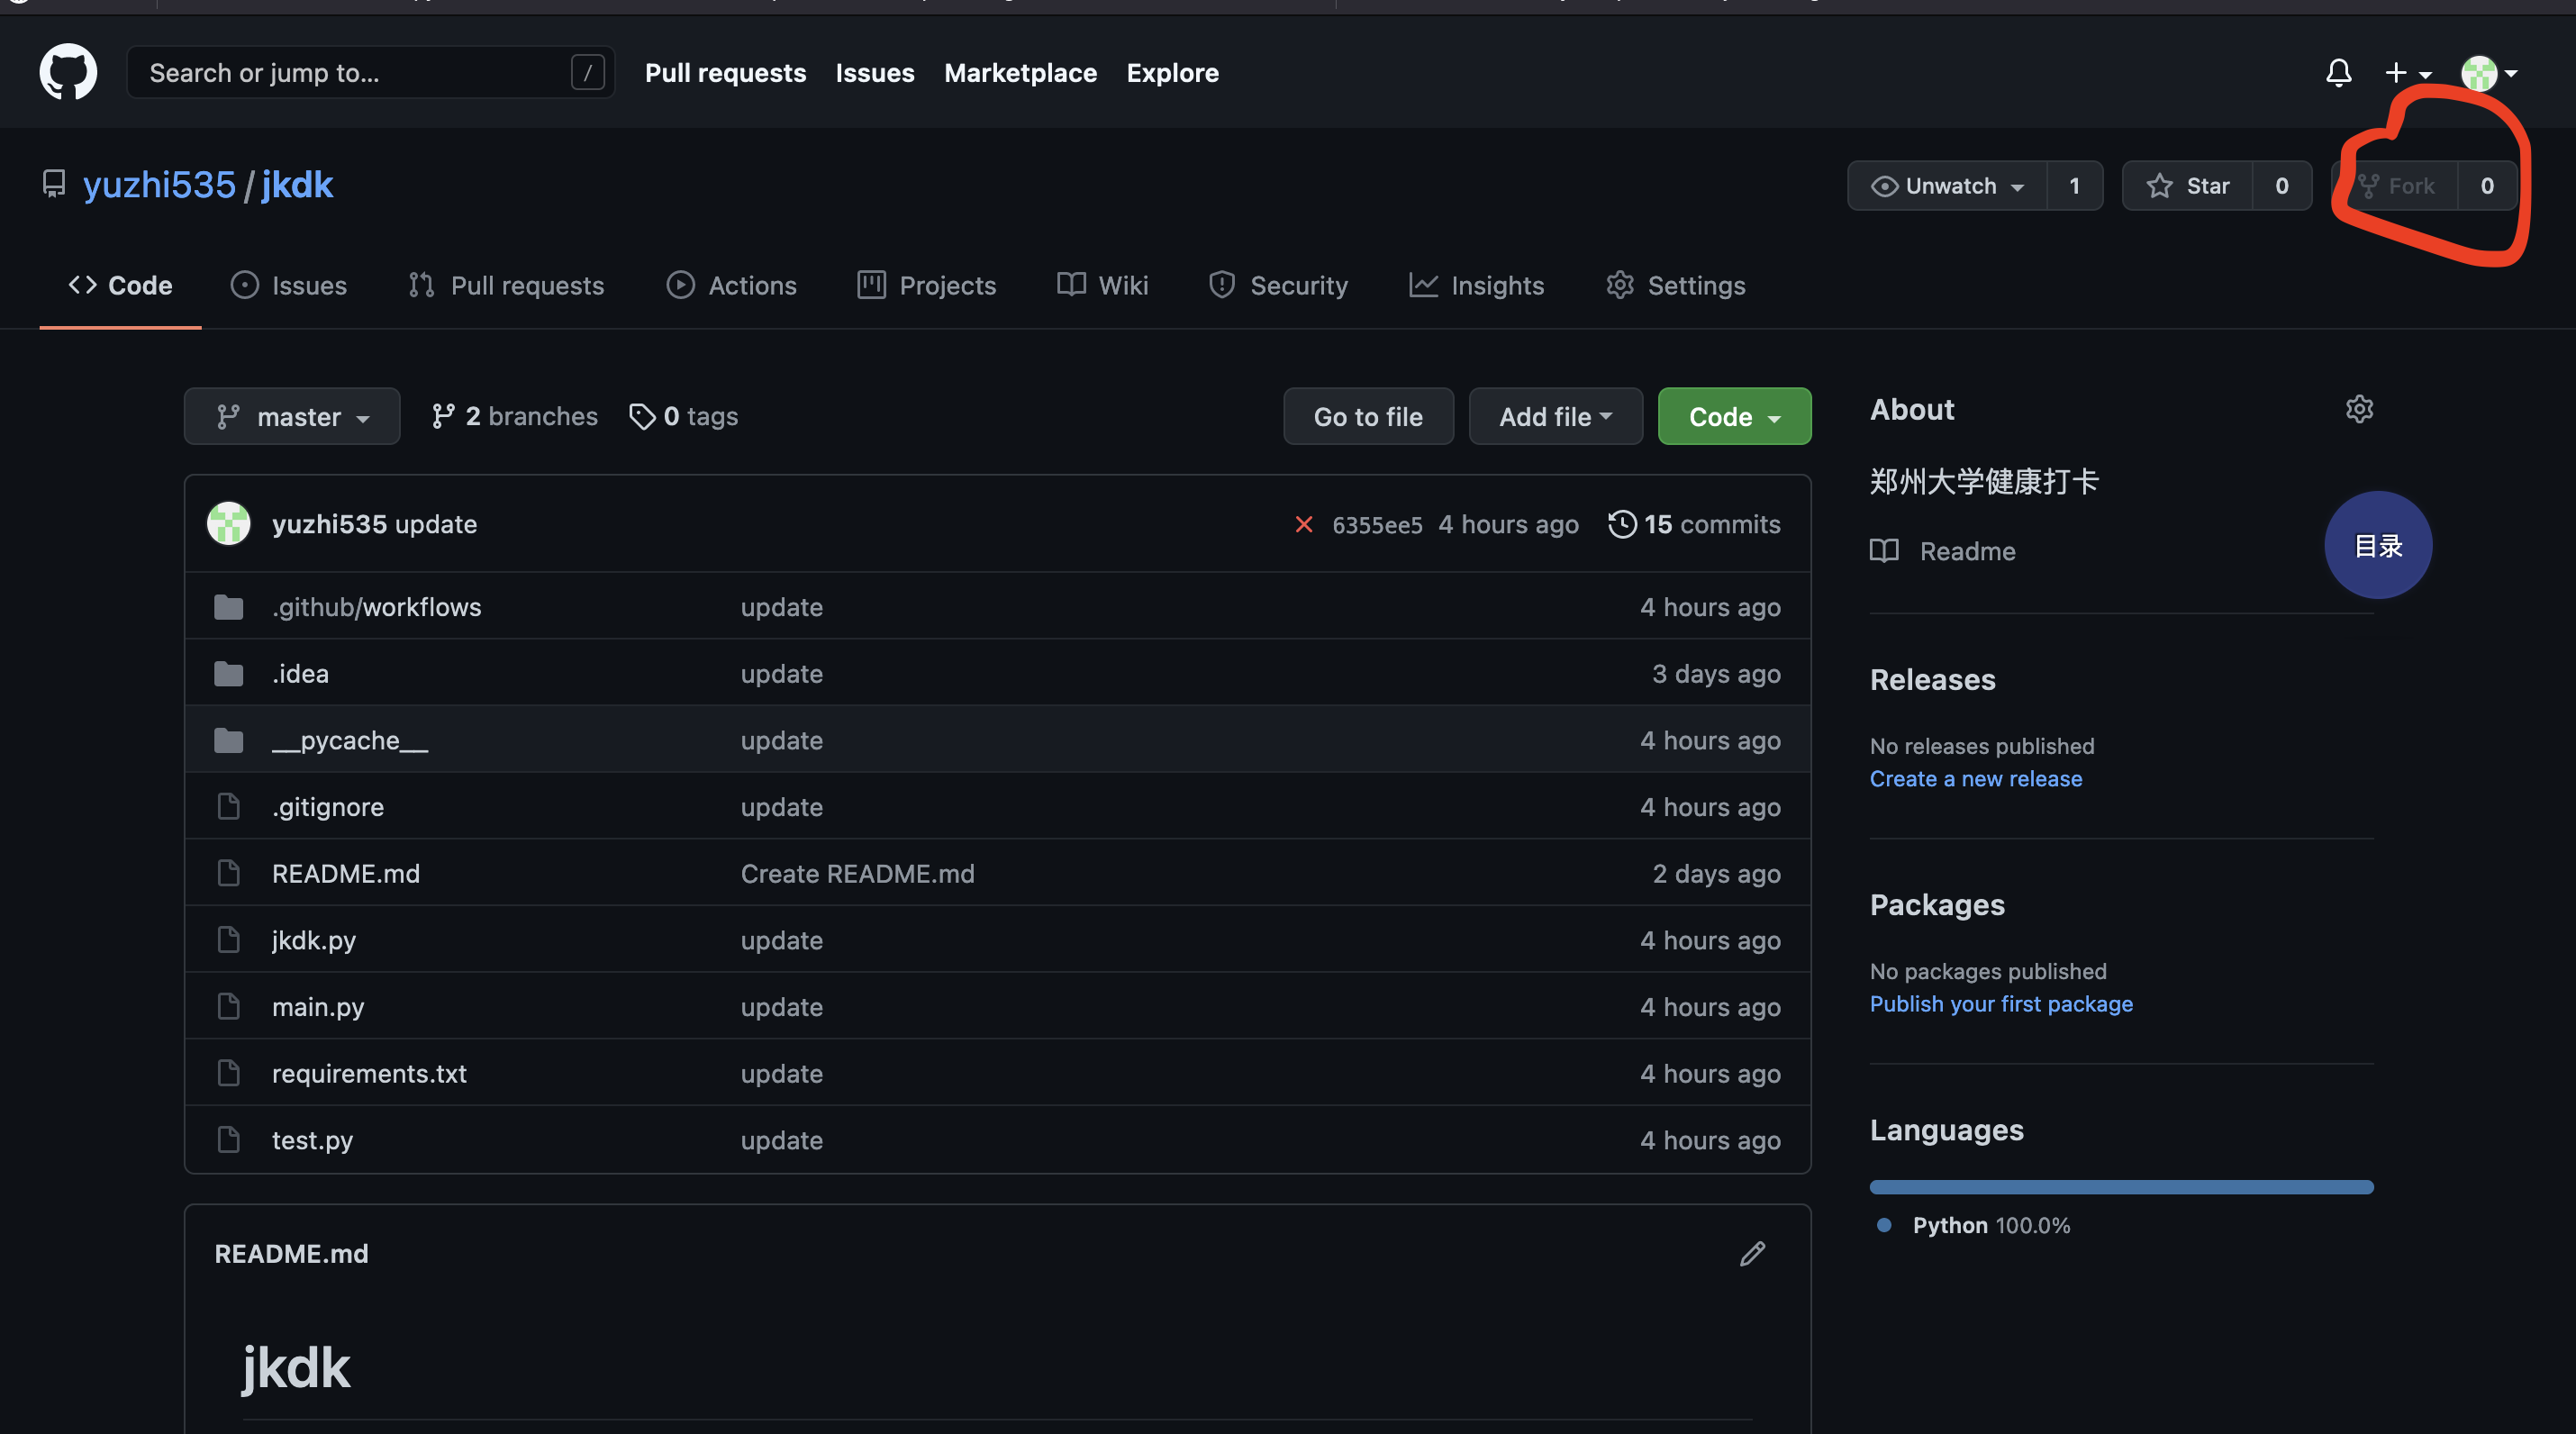Viewport: 2576px width, 1434px height.
Task: Open the Create README.md commit message
Action: 857,873
